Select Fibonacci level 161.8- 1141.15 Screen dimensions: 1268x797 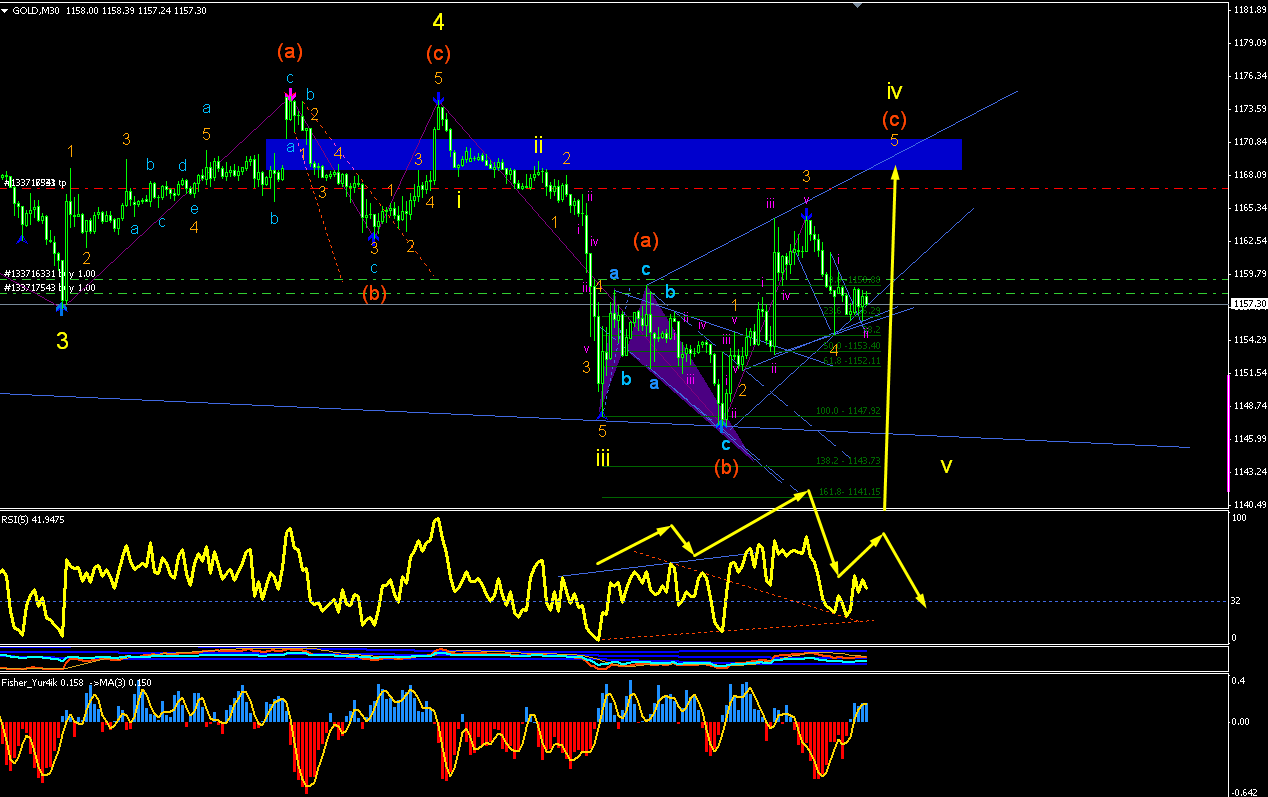[848, 492]
